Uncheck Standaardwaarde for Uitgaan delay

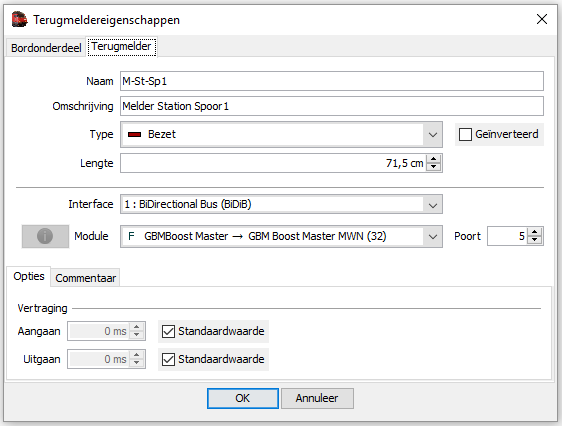(168, 359)
